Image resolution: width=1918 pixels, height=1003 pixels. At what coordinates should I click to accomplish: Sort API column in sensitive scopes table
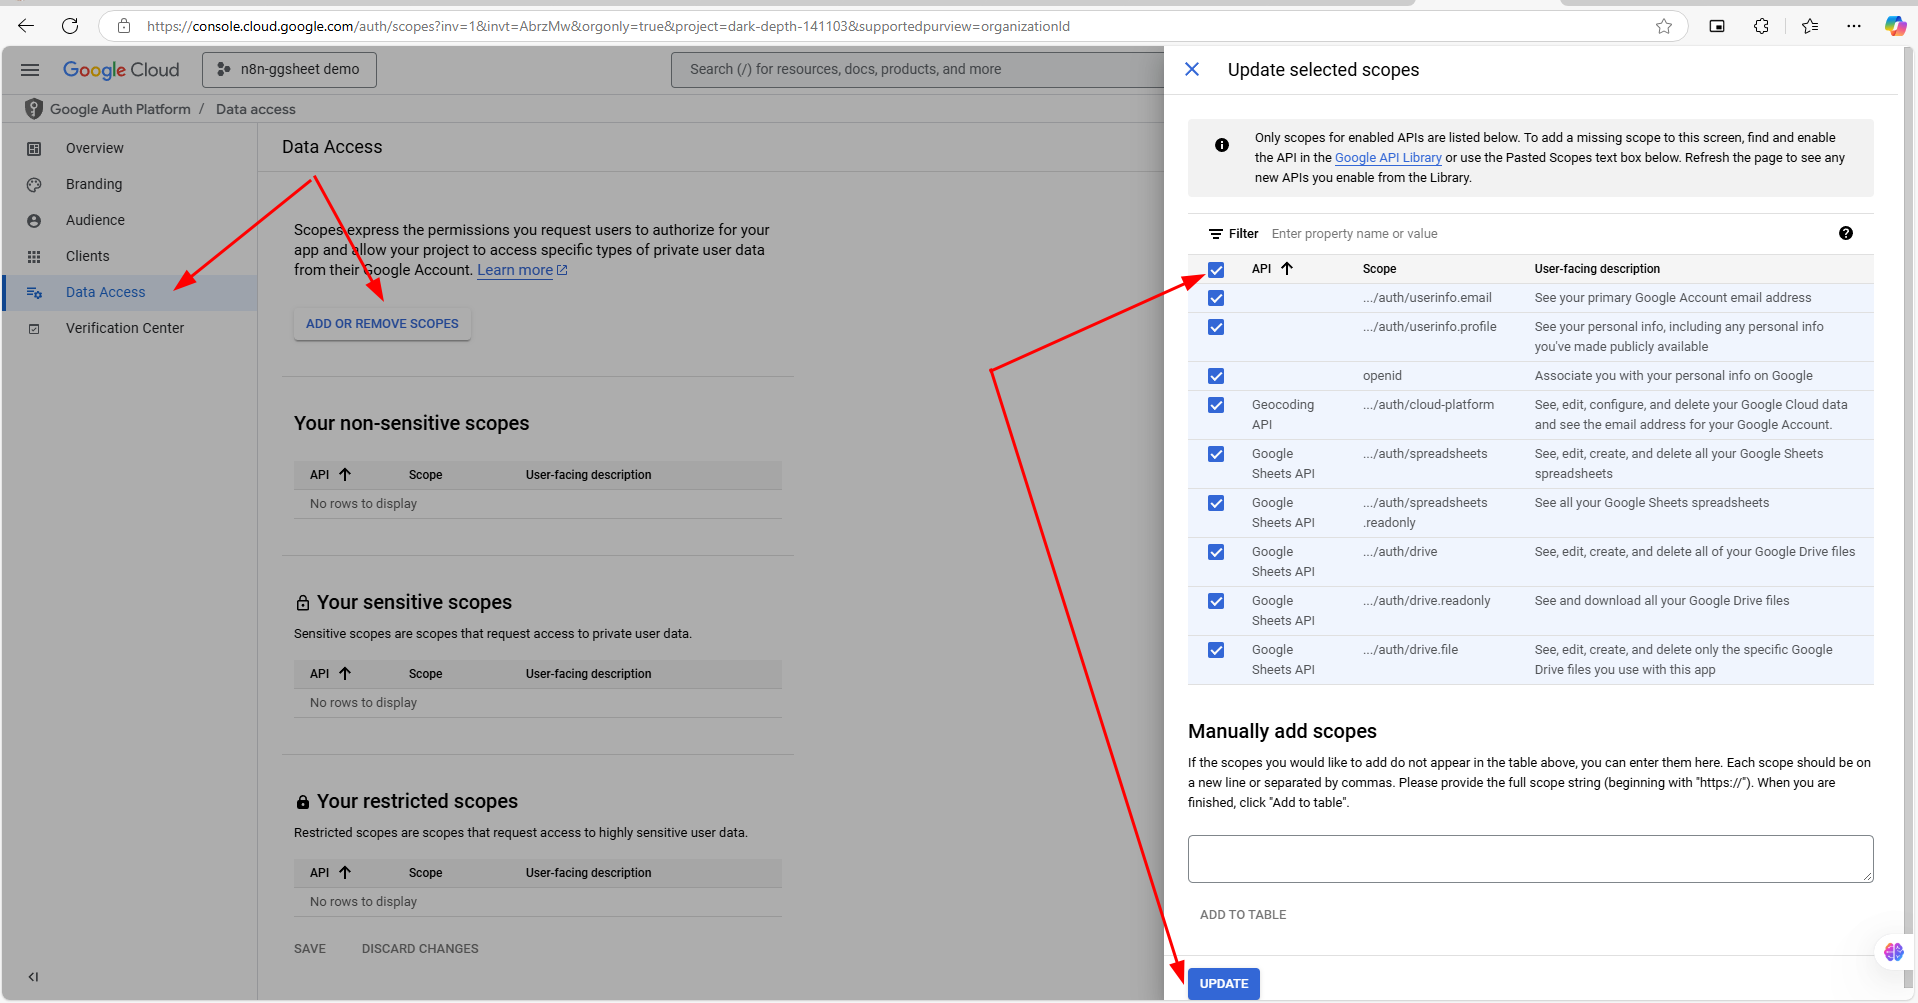[x=345, y=673]
